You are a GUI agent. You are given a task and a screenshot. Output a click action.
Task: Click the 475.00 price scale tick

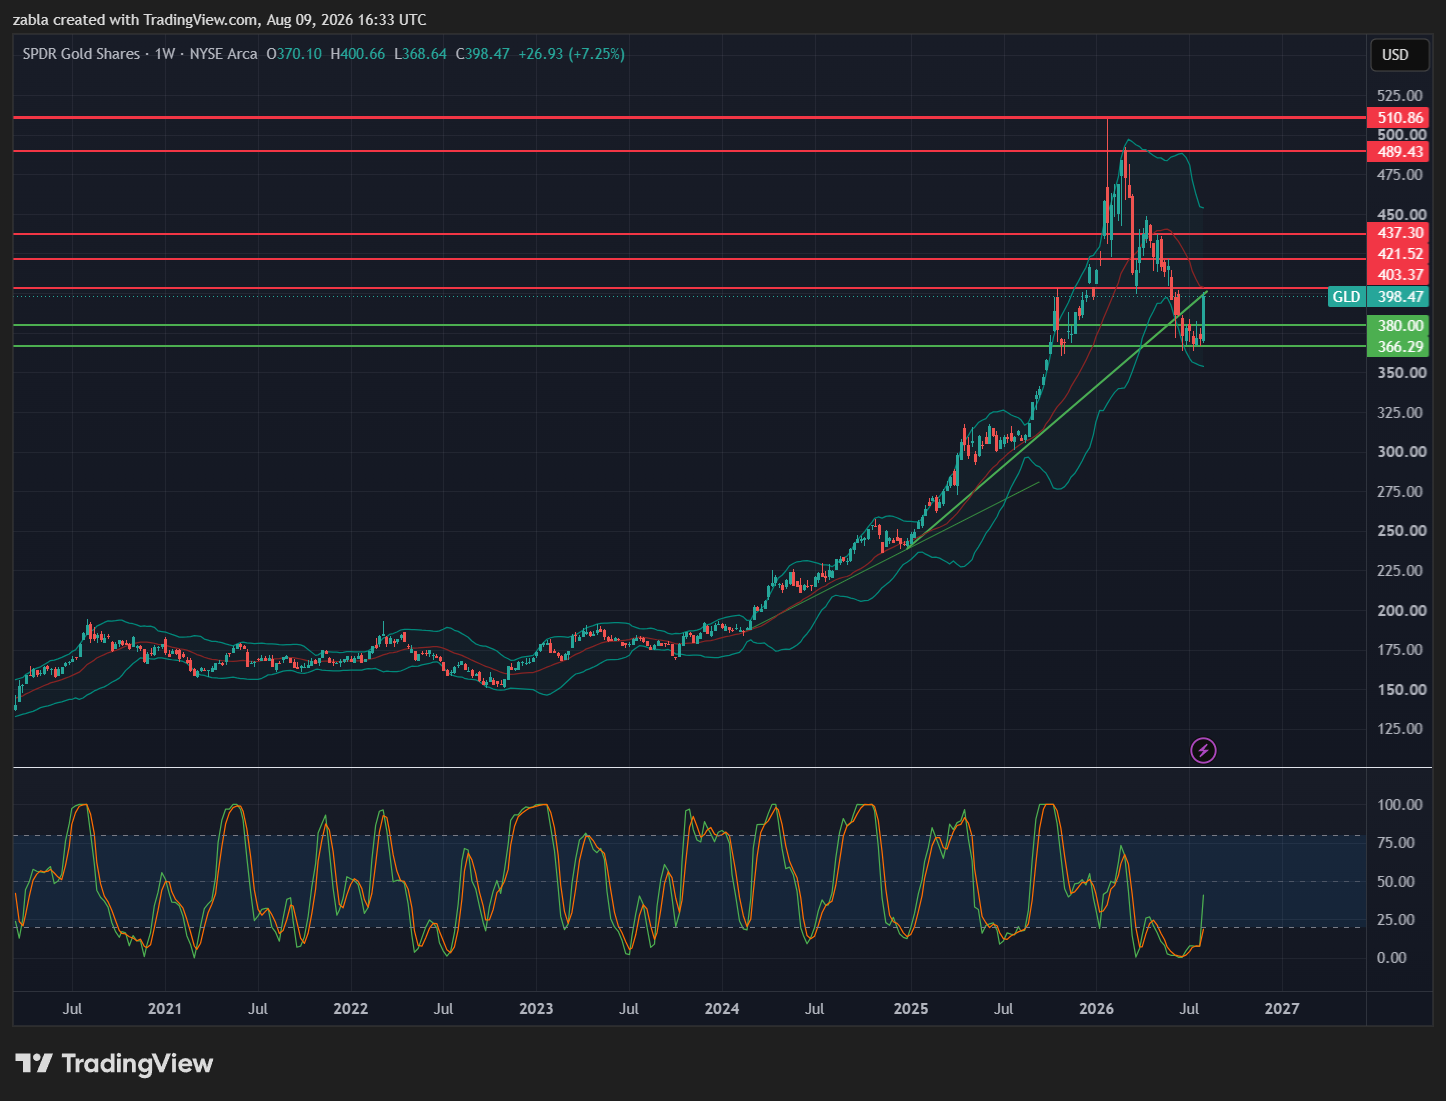[x=1400, y=175]
